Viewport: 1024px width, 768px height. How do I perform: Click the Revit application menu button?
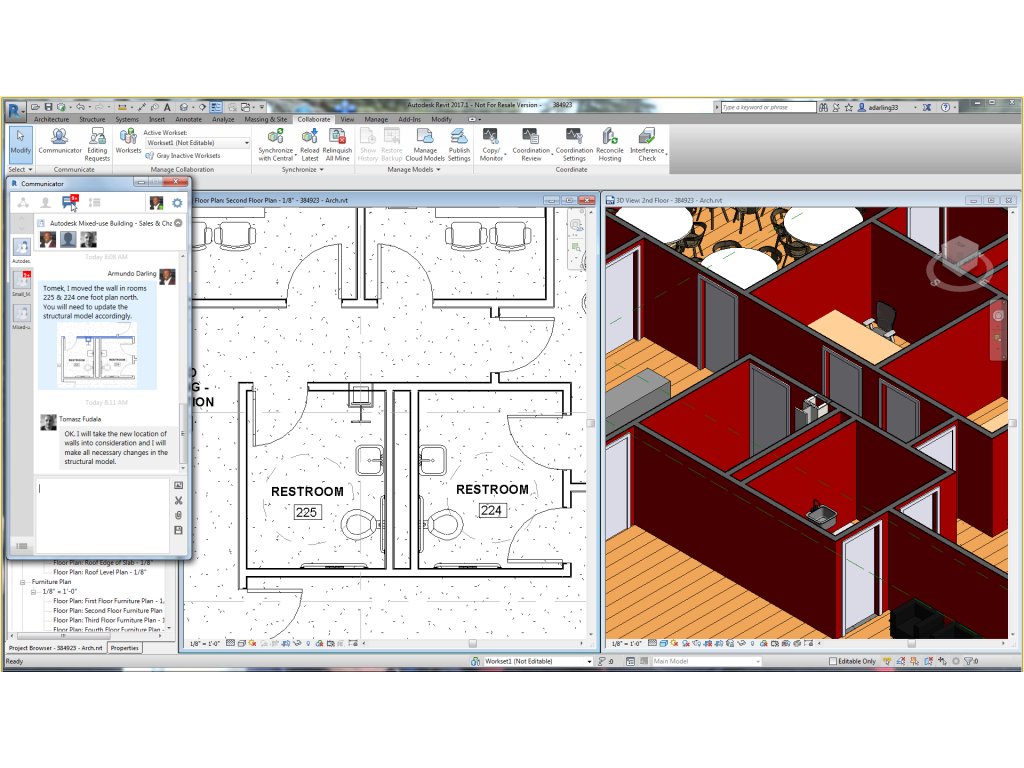pos(14,110)
